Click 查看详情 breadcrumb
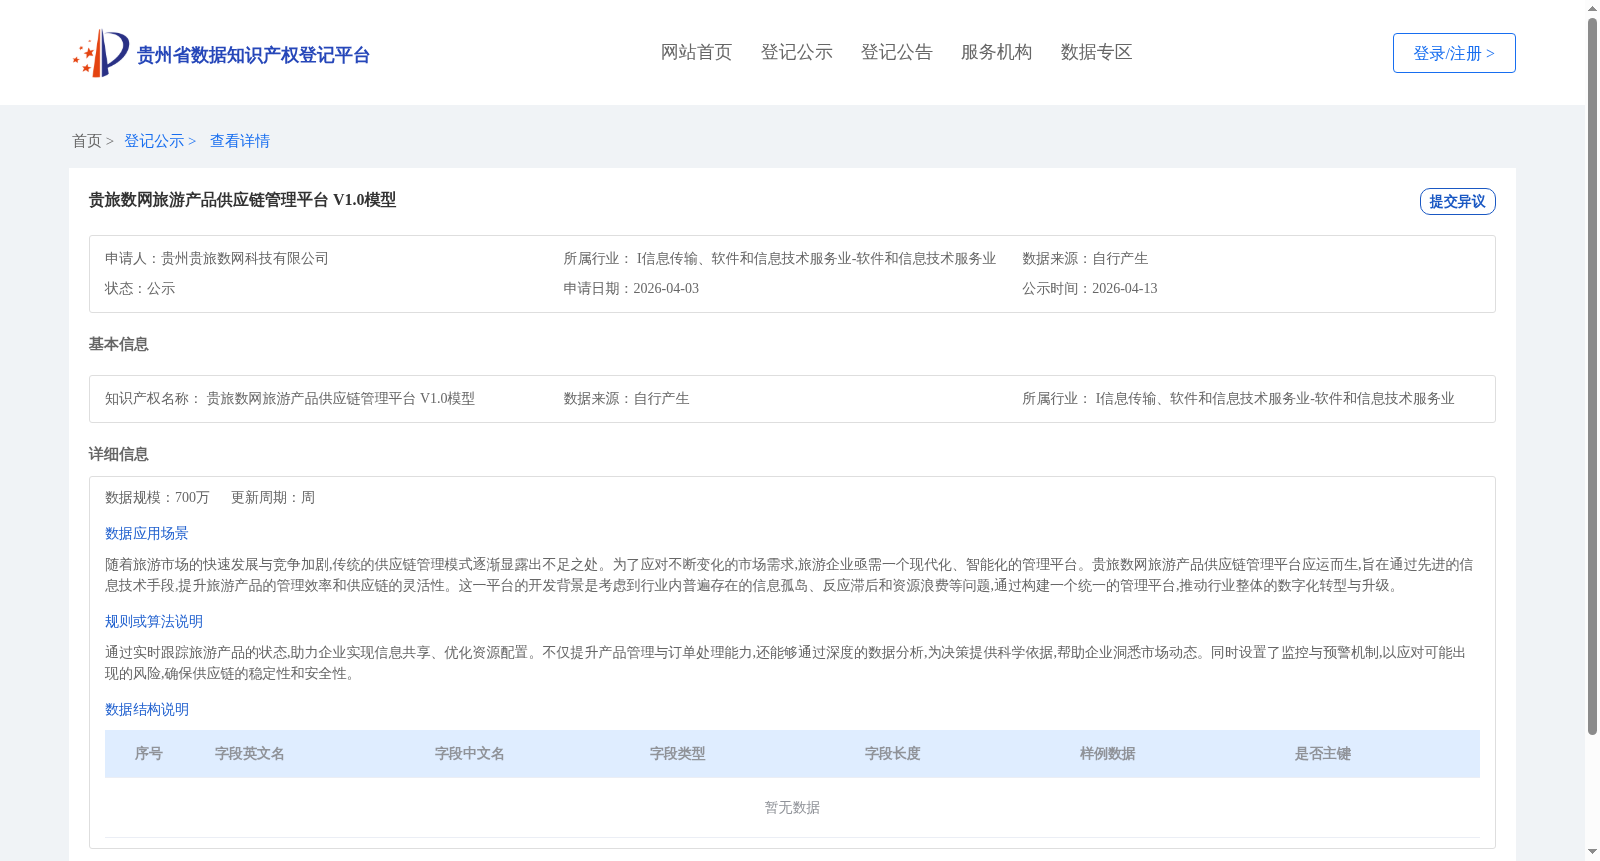1600x861 pixels. tap(240, 141)
